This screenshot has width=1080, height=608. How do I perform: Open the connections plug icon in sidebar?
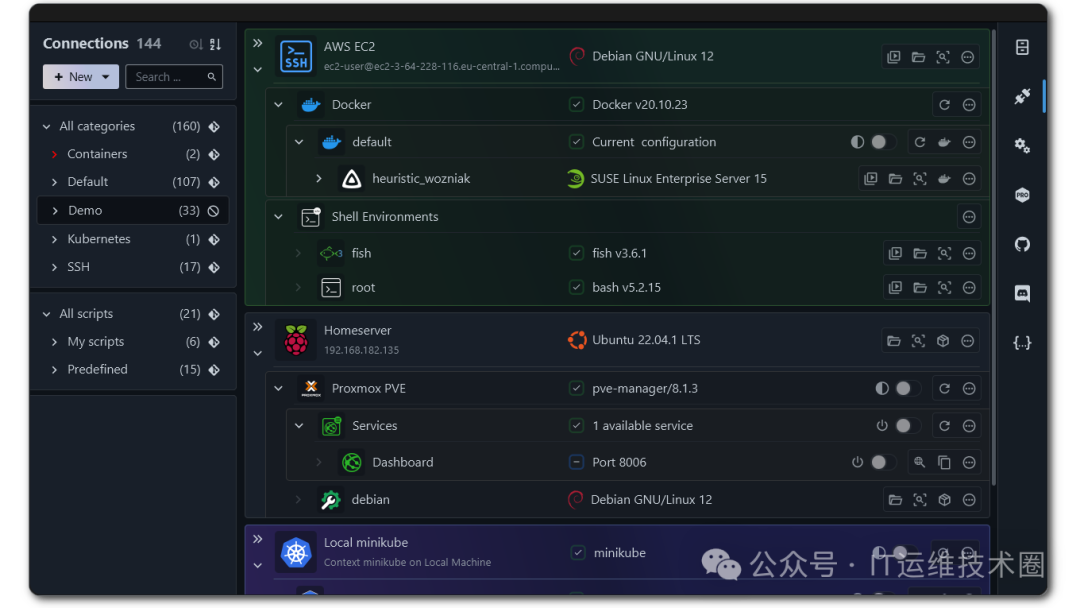(x=1022, y=96)
